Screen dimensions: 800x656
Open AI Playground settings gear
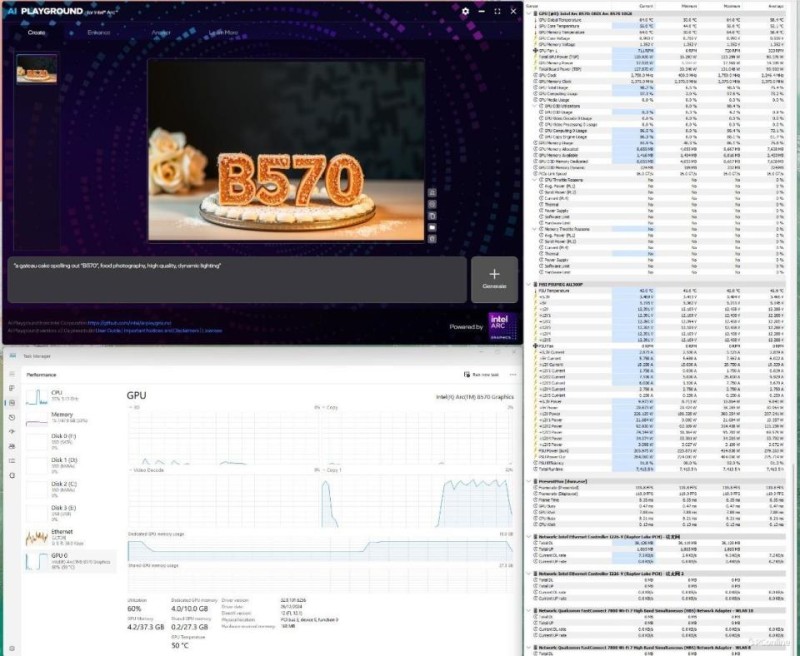point(465,11)
